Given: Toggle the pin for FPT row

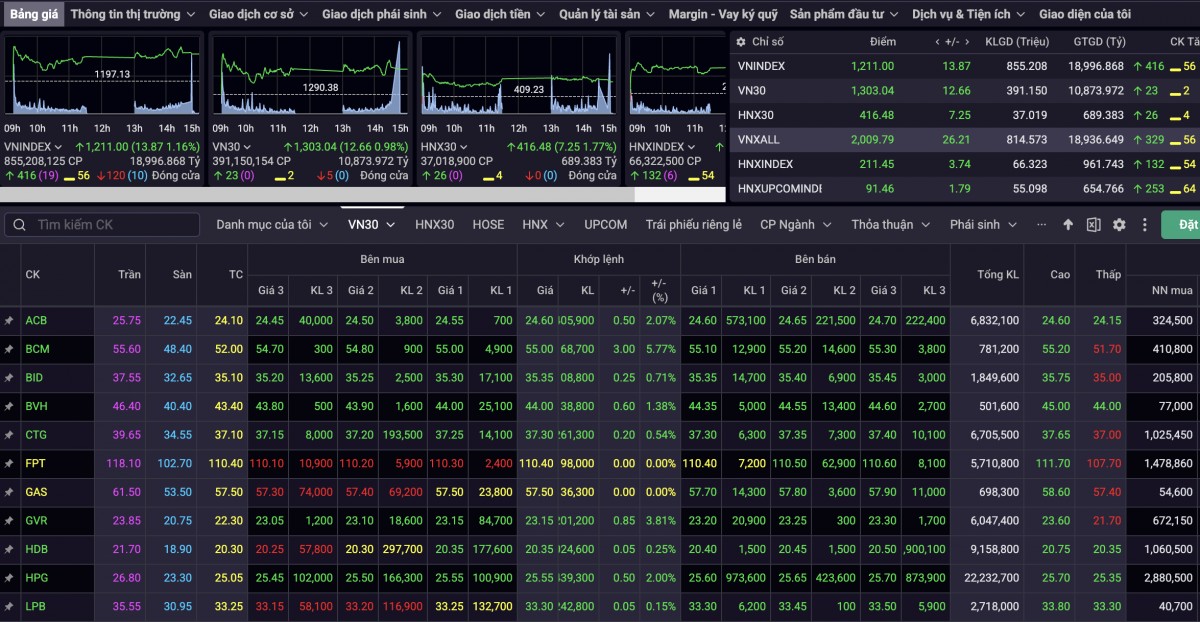Looking at the screenshot, I should pyautogui.click(x=9, y=464).
